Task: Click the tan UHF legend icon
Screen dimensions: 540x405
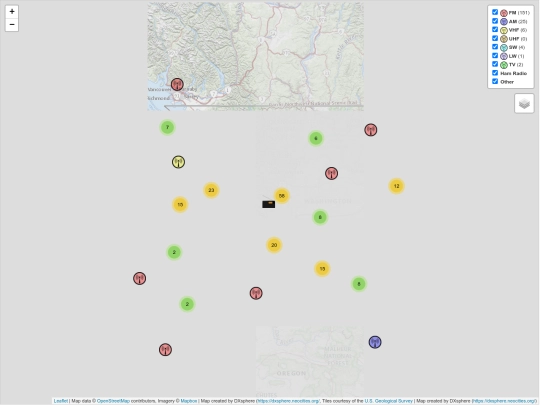Action: click(x=504, y=39)
